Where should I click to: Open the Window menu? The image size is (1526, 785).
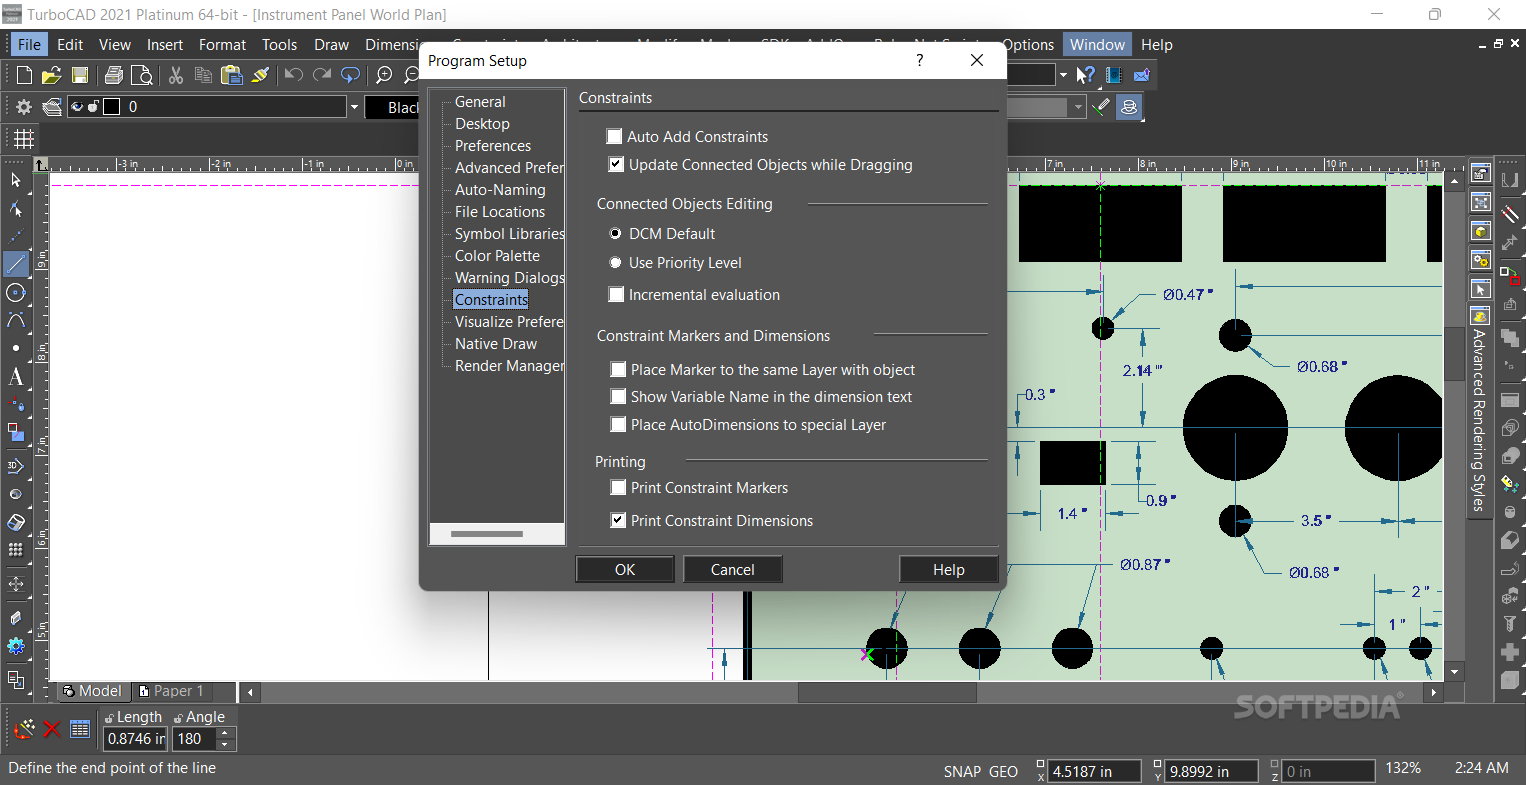pos(1097,44)
